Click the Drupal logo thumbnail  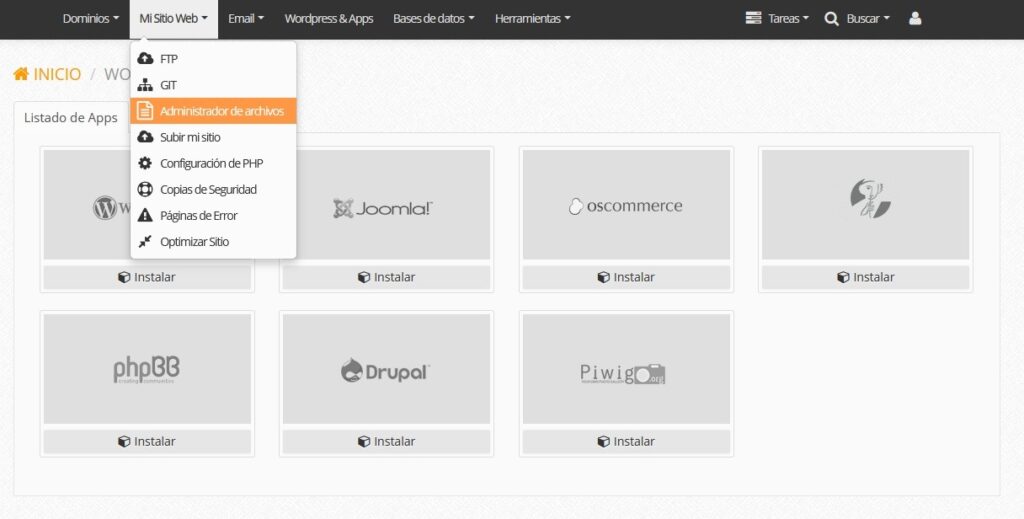coord(387,369)
